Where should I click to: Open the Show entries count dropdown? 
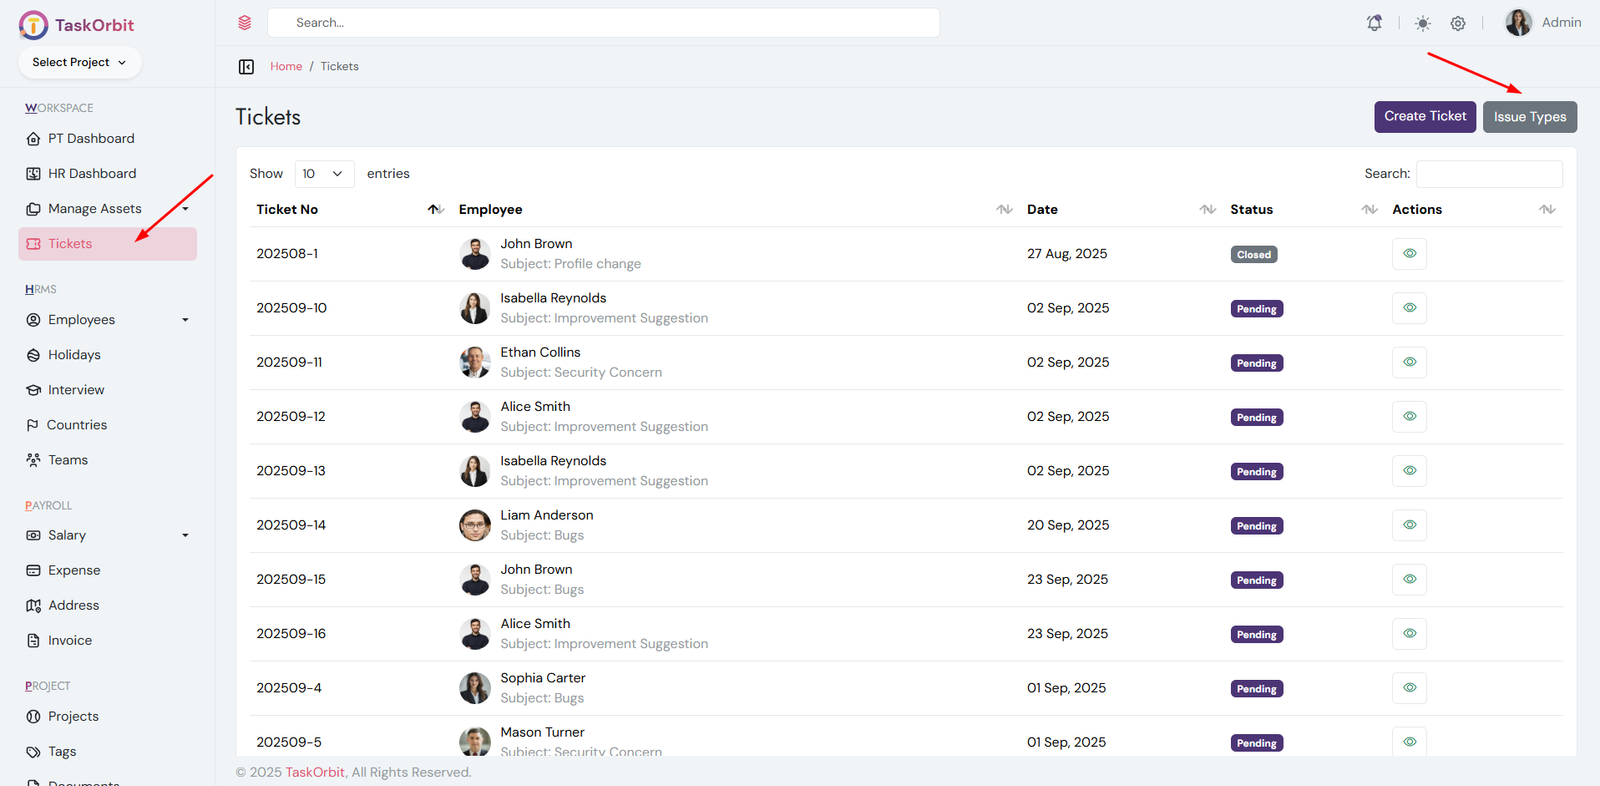[324, 174]
